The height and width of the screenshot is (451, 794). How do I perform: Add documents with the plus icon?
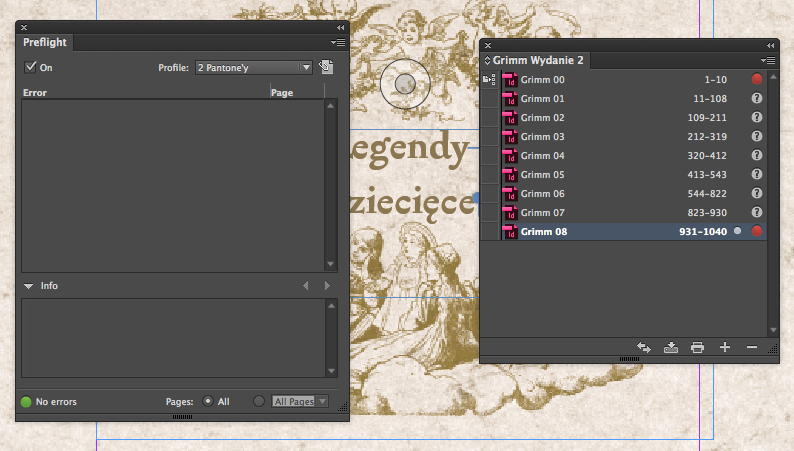click(x=725, y=347)
